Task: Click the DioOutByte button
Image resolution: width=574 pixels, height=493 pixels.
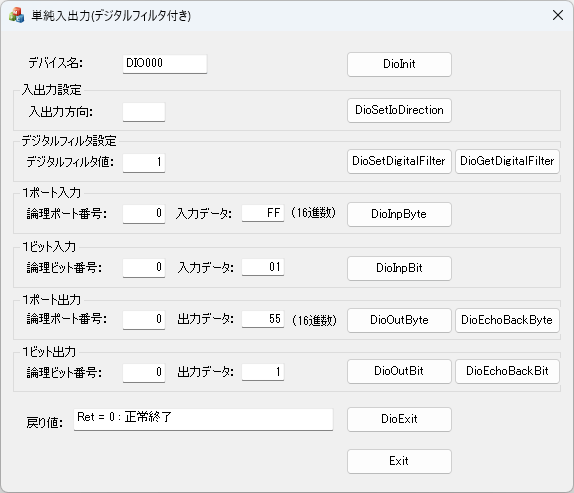Action: pyautogui.click(x=399, y=320)
